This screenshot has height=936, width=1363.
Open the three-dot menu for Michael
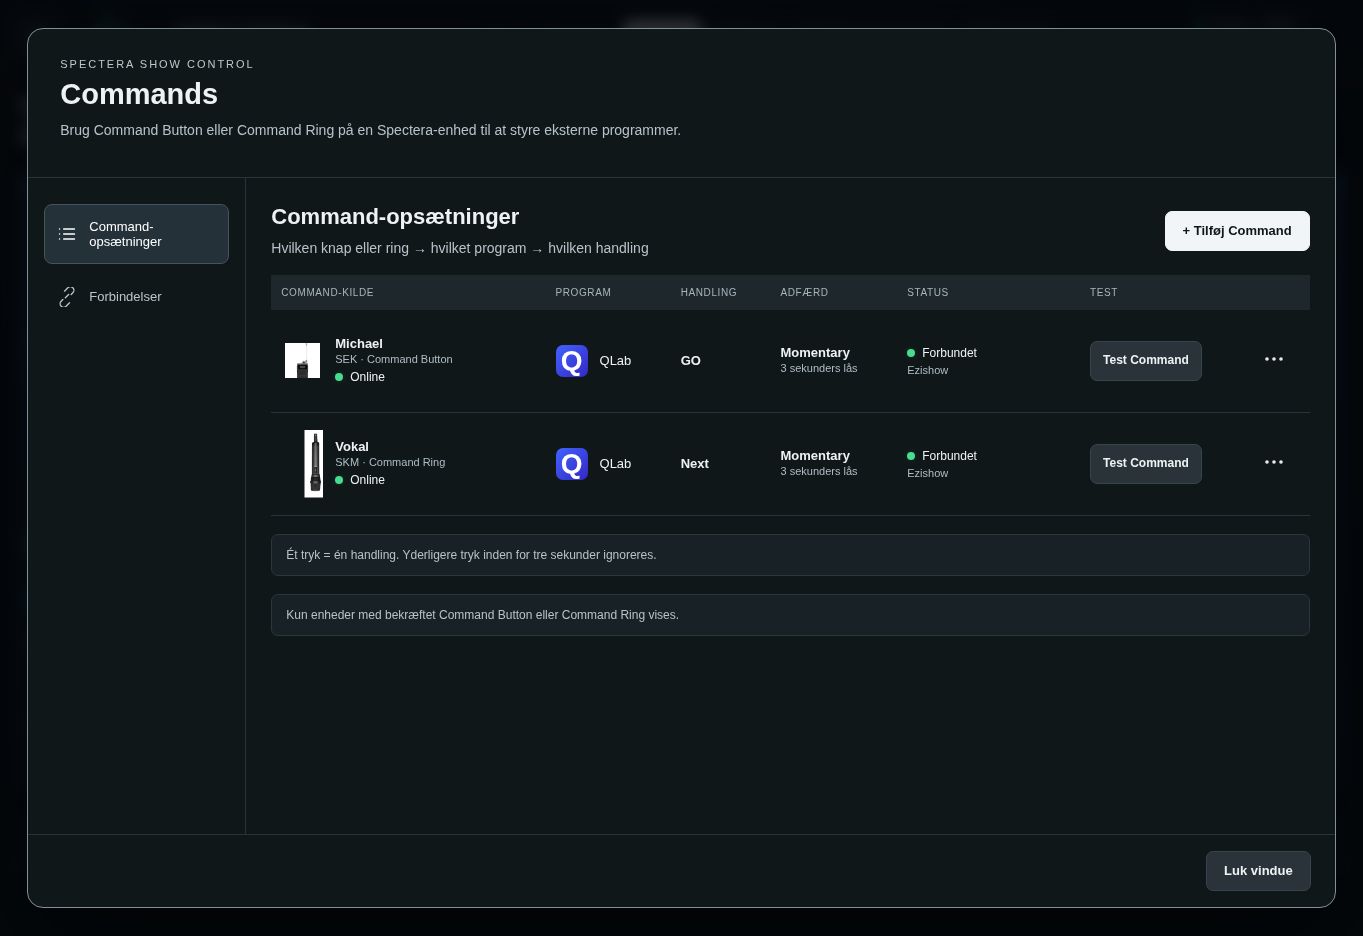coord(1274,359)
